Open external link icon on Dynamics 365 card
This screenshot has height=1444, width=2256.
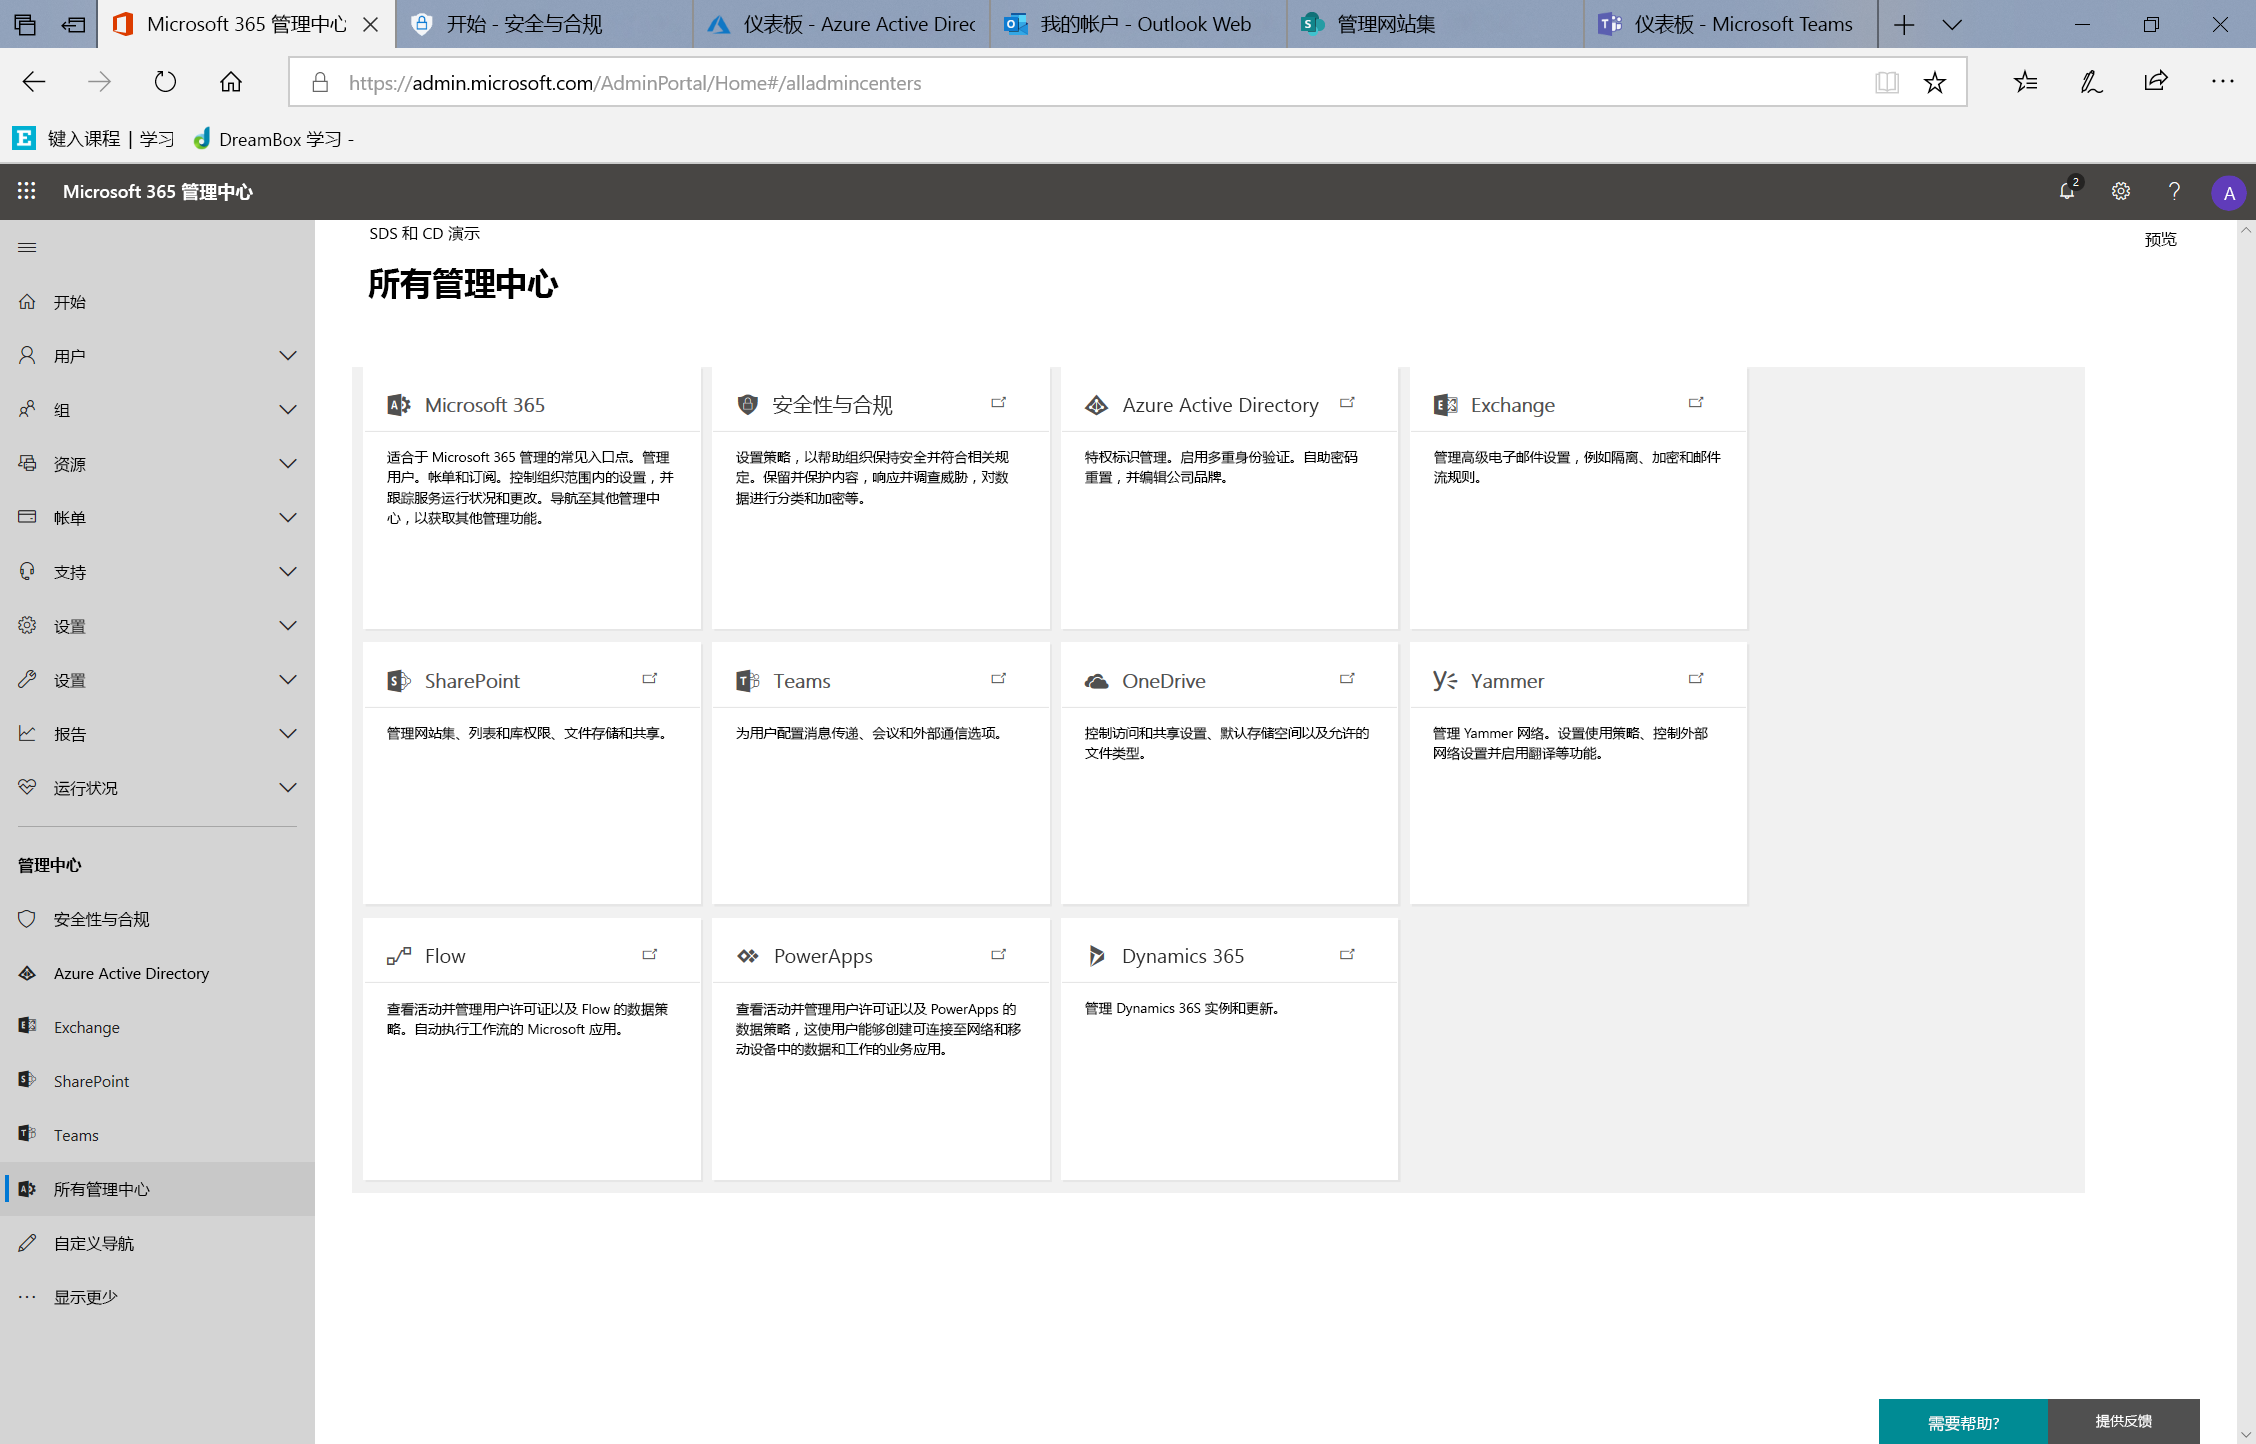1347,955
